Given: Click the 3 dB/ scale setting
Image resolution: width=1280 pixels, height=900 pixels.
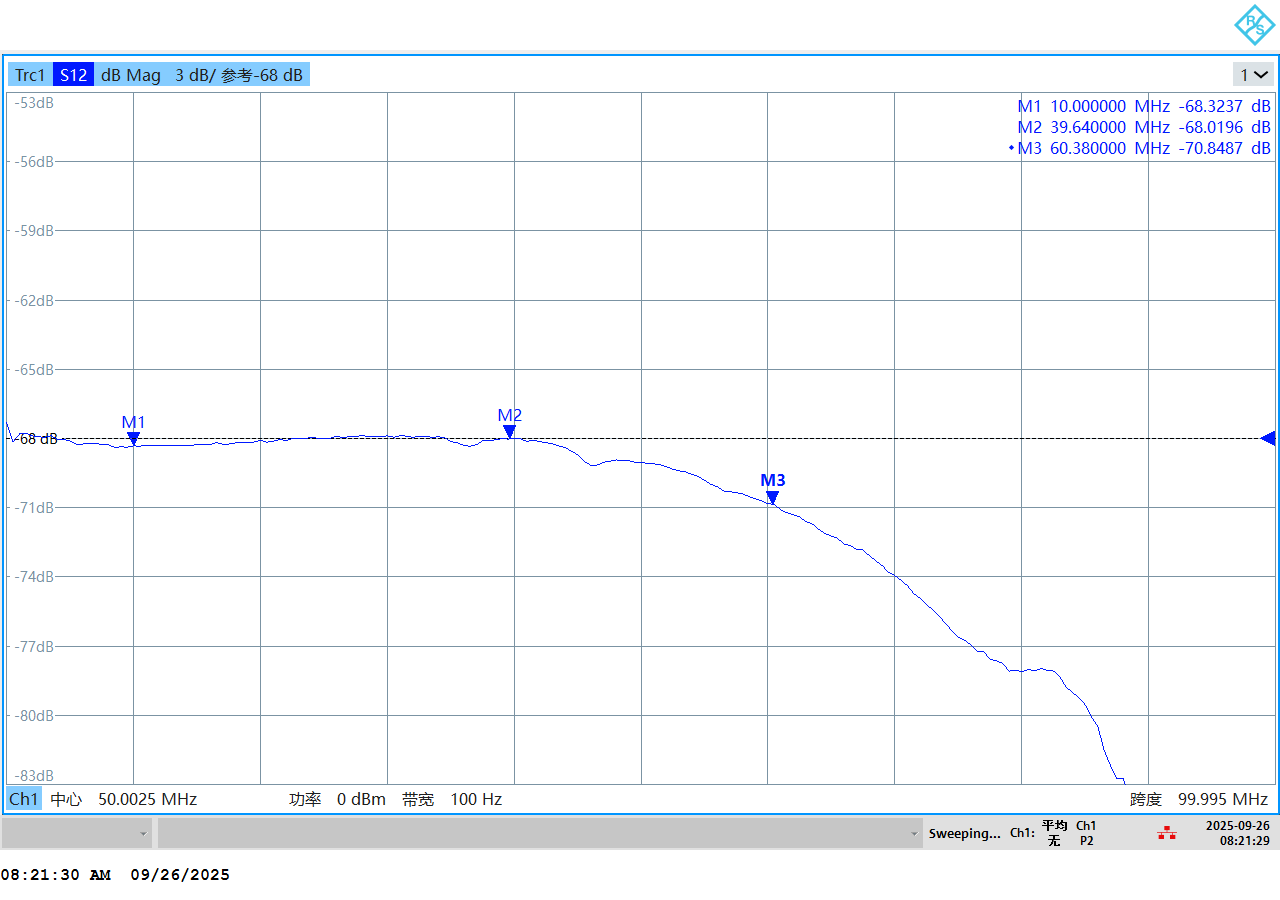Looking at the screenshot, I should (x=193, y=75).
